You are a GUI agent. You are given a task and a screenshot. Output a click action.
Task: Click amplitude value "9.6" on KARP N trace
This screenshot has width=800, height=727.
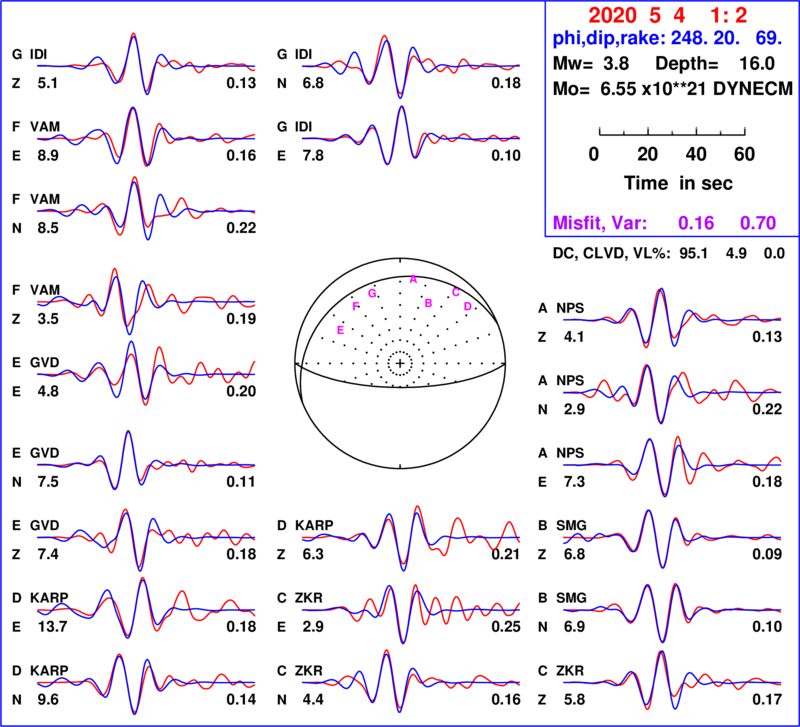coord(47,699)
